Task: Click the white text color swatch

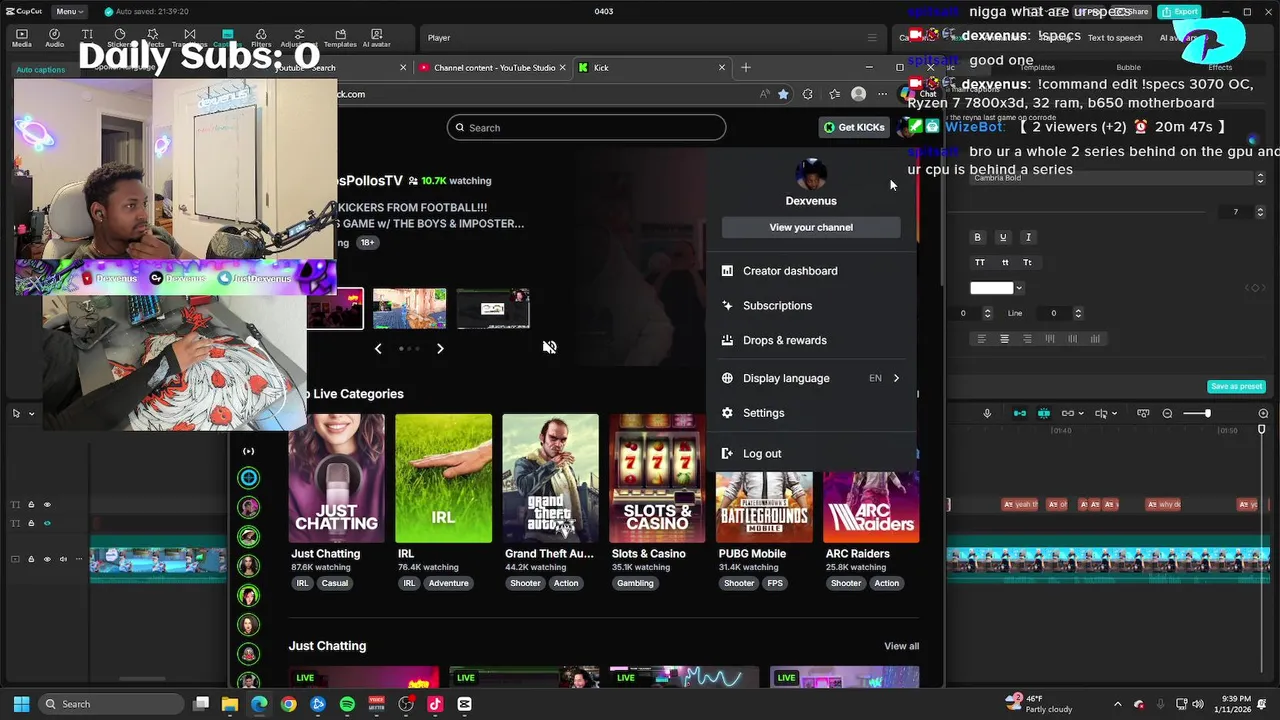Action: point(992,288)
